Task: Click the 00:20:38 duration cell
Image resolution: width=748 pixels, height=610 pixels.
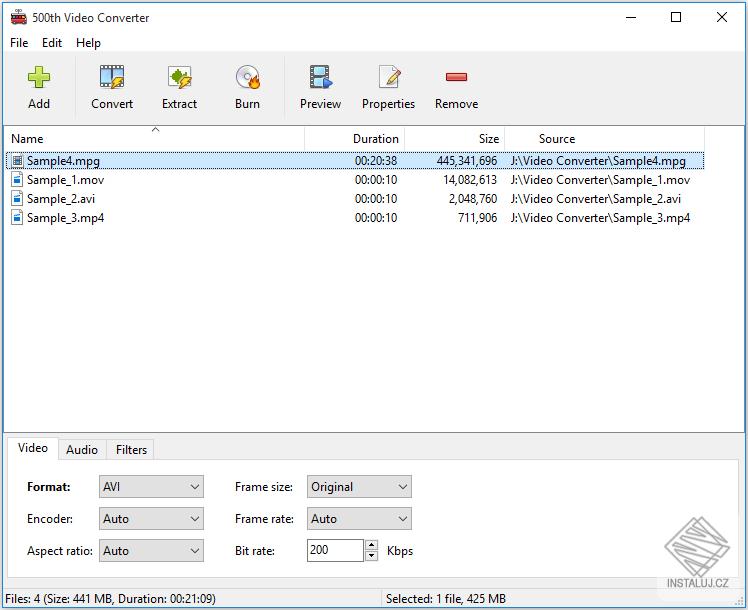Action: pyautogui.click(x=376, y=161)
